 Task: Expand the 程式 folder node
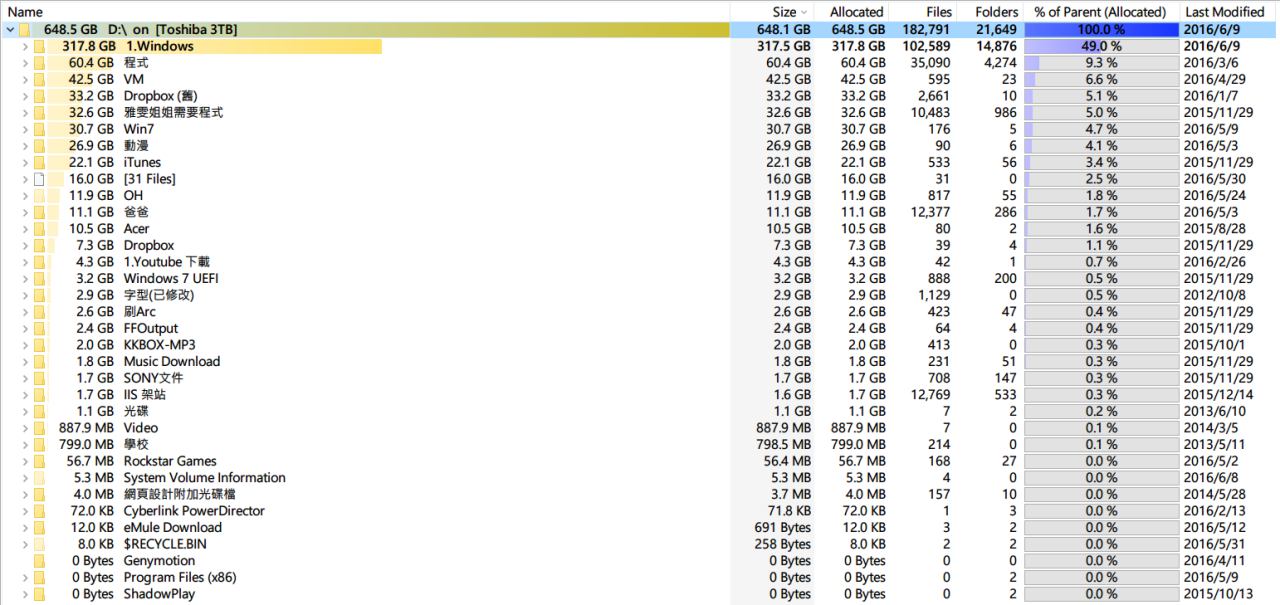pos(24,63)
